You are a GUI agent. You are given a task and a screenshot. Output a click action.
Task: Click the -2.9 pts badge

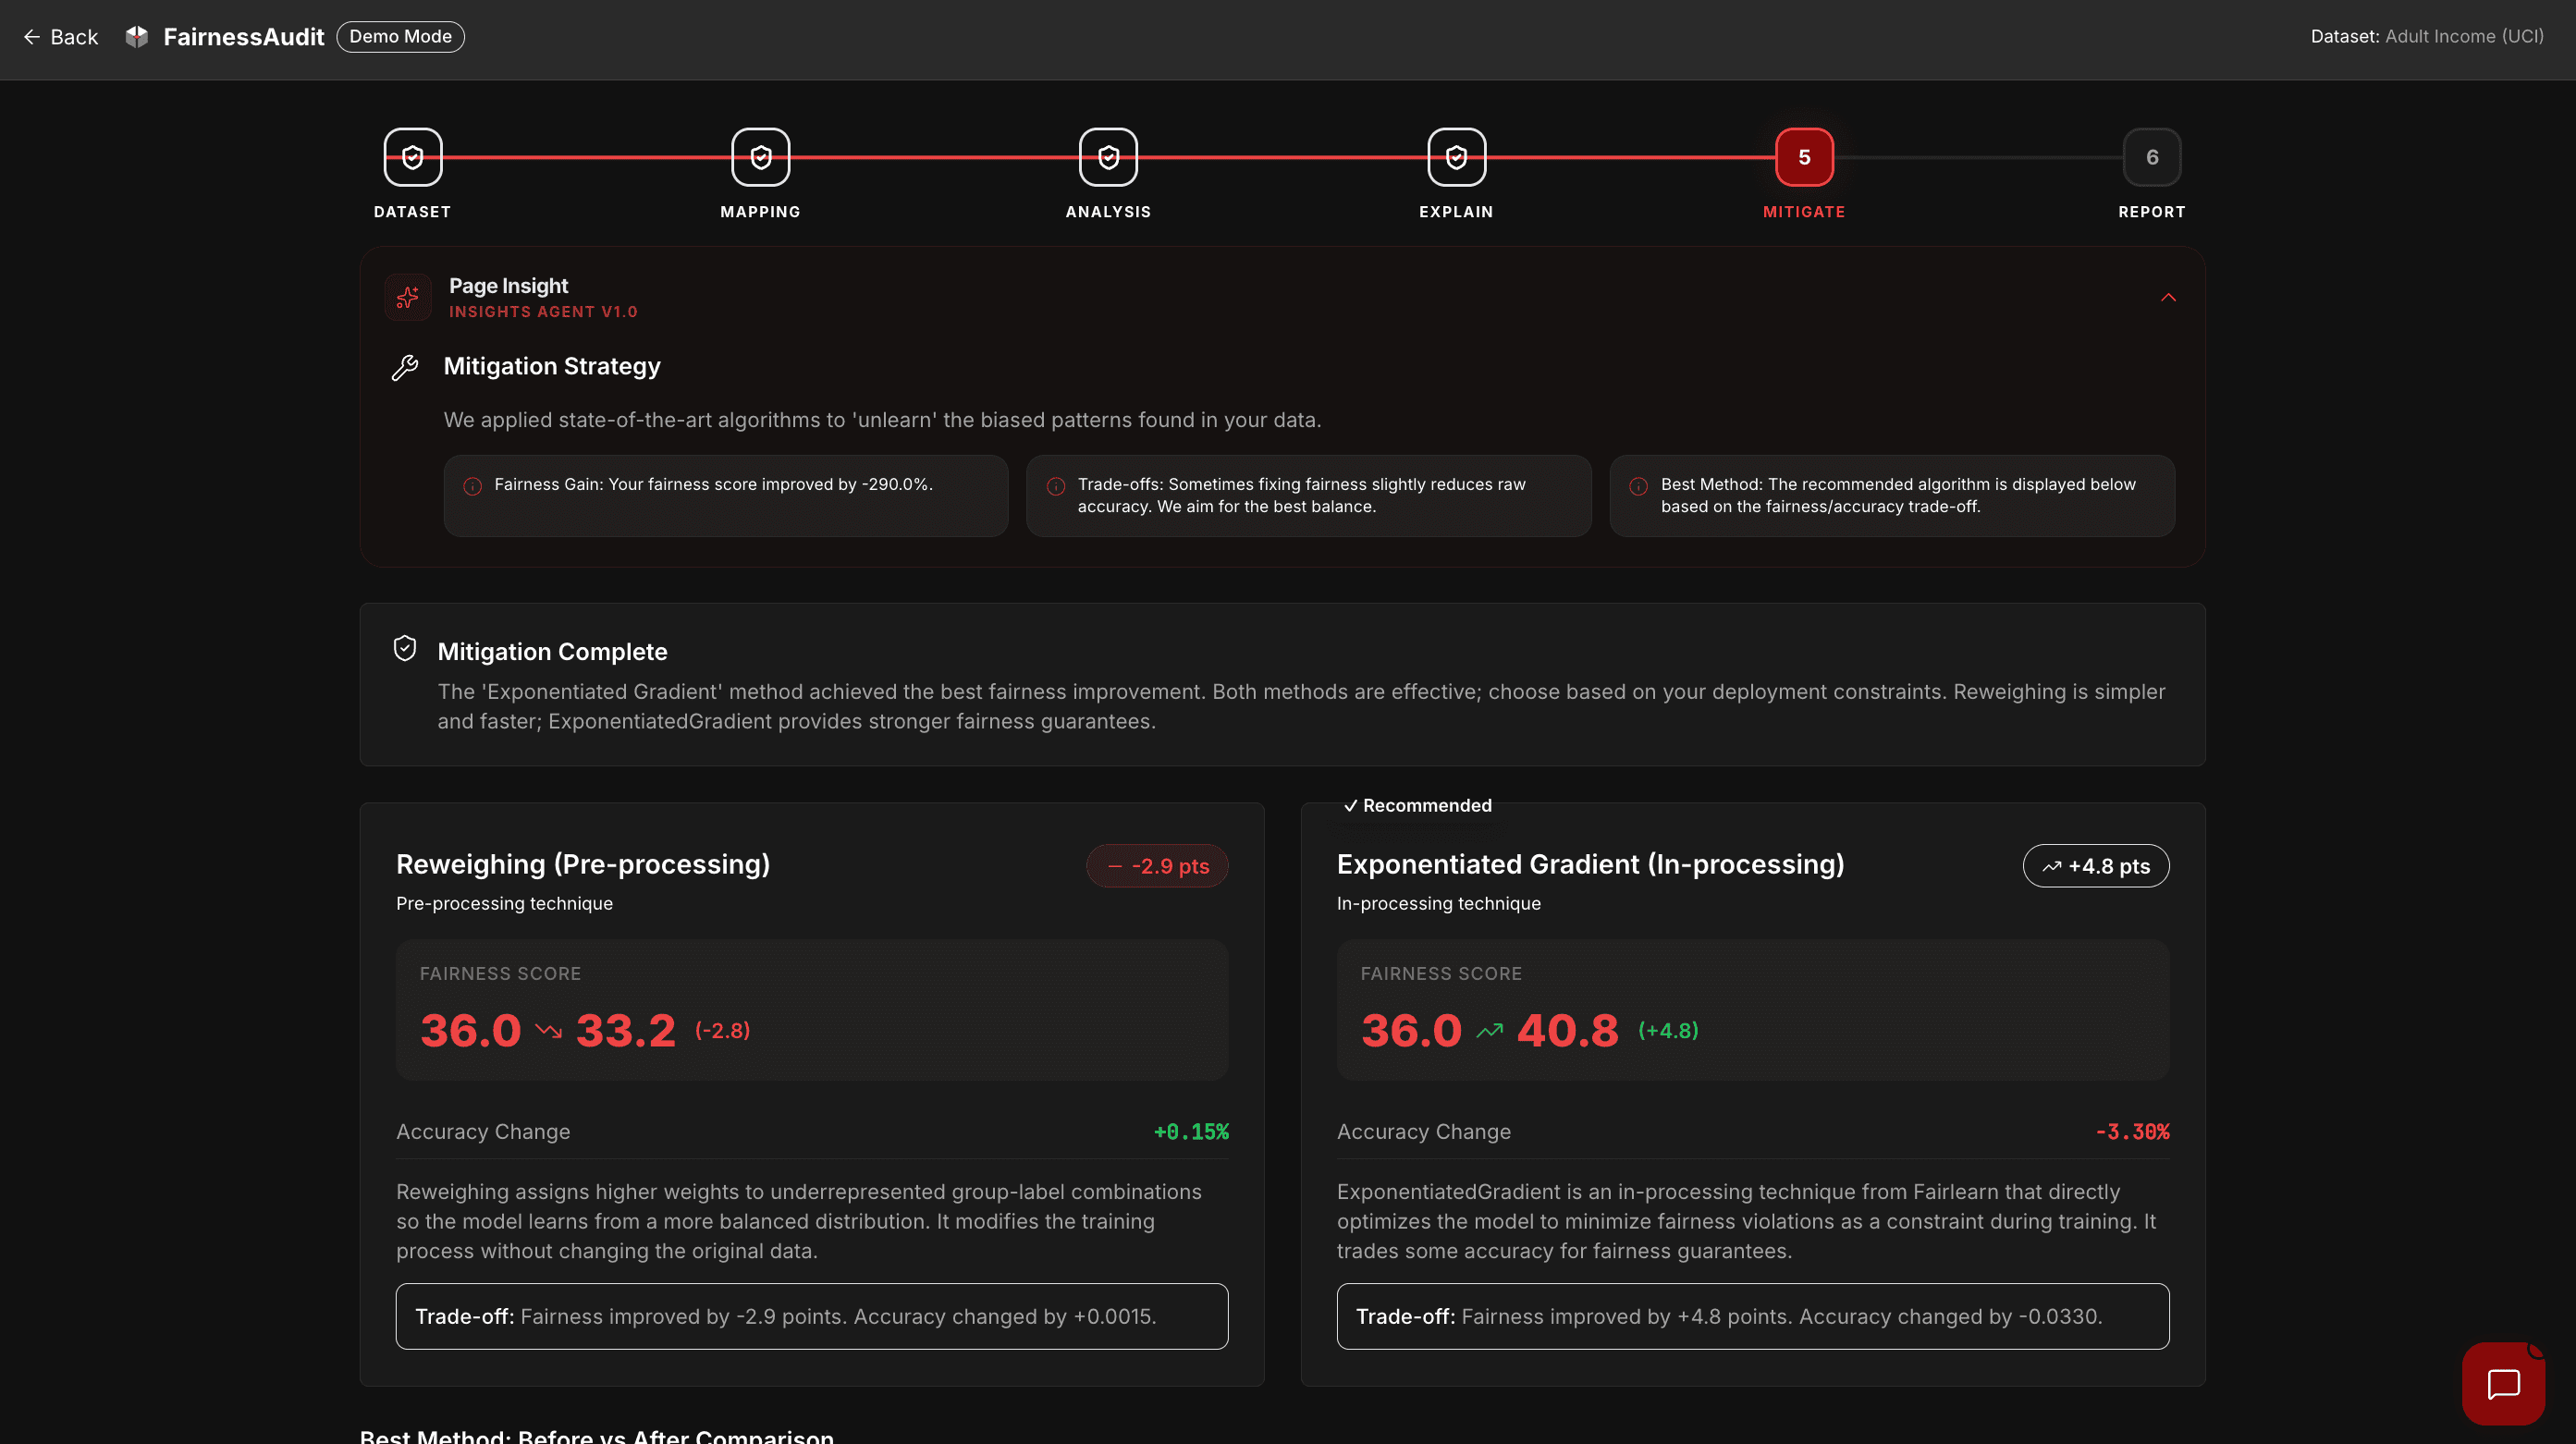(x=1157, y=866)
